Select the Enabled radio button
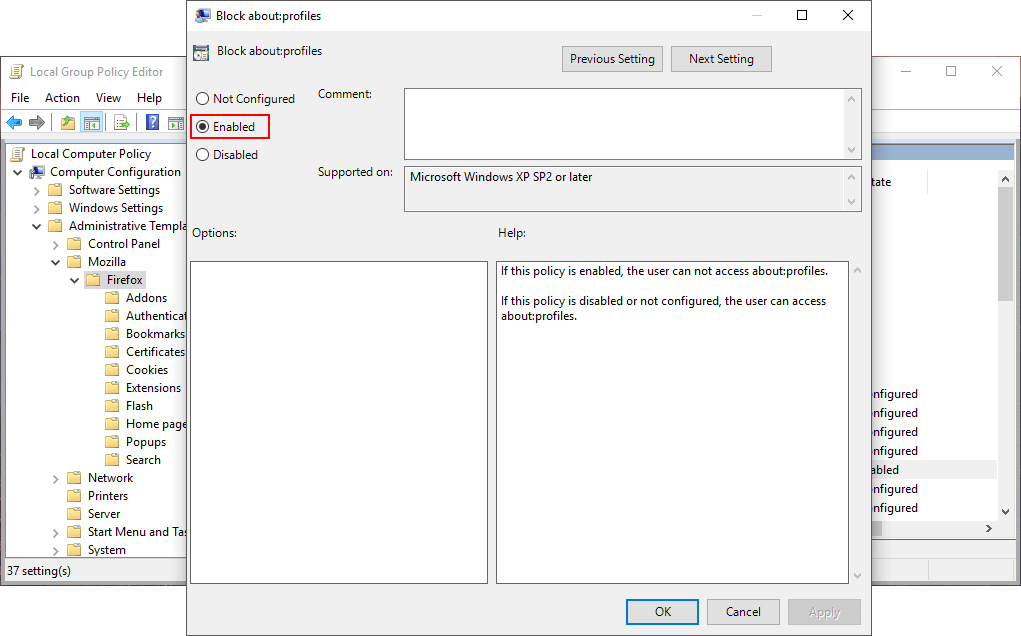Screen dimensions: 1021x636 [203, 126]
